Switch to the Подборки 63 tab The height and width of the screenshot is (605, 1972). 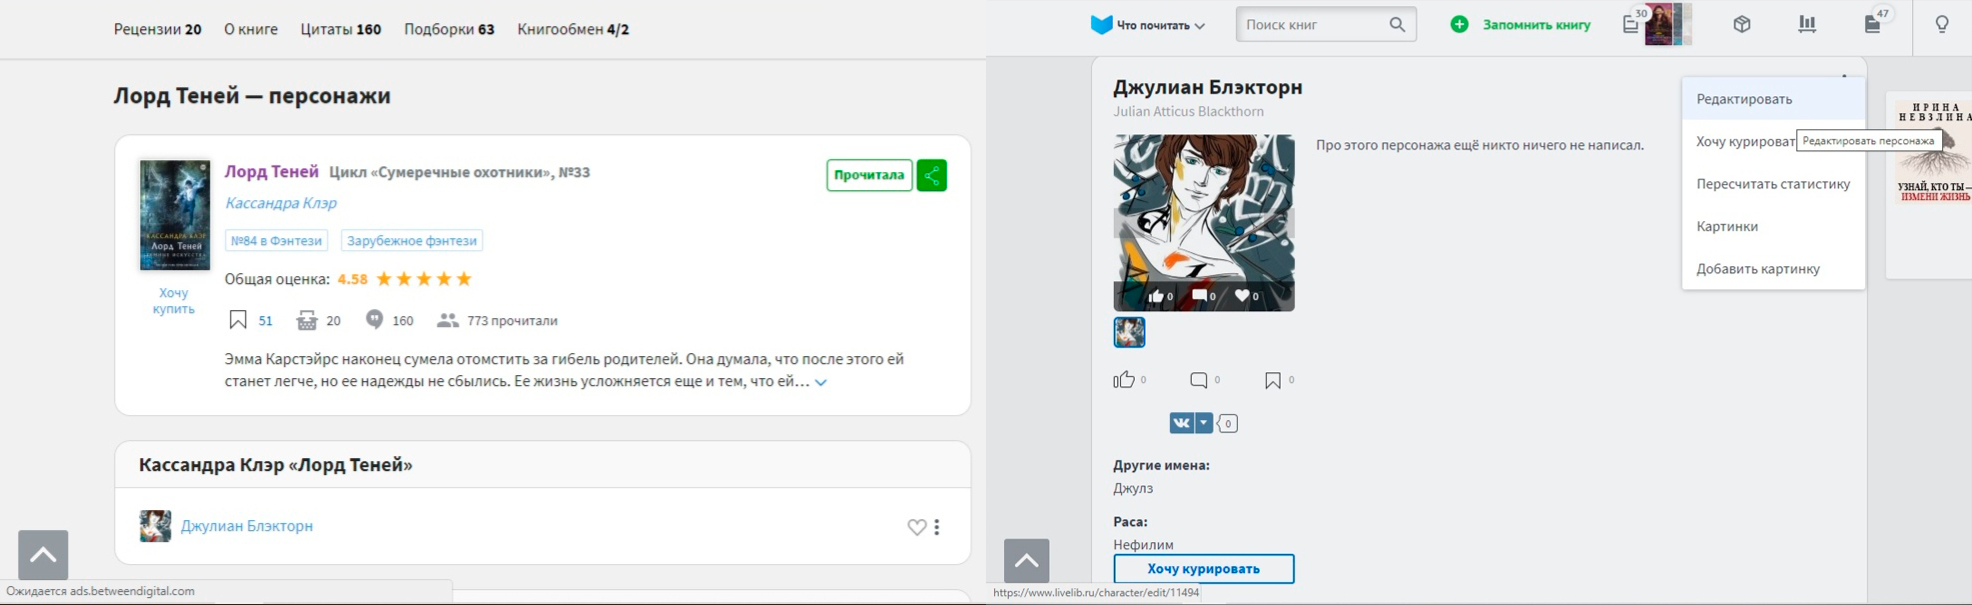click(x=449, y=29)
